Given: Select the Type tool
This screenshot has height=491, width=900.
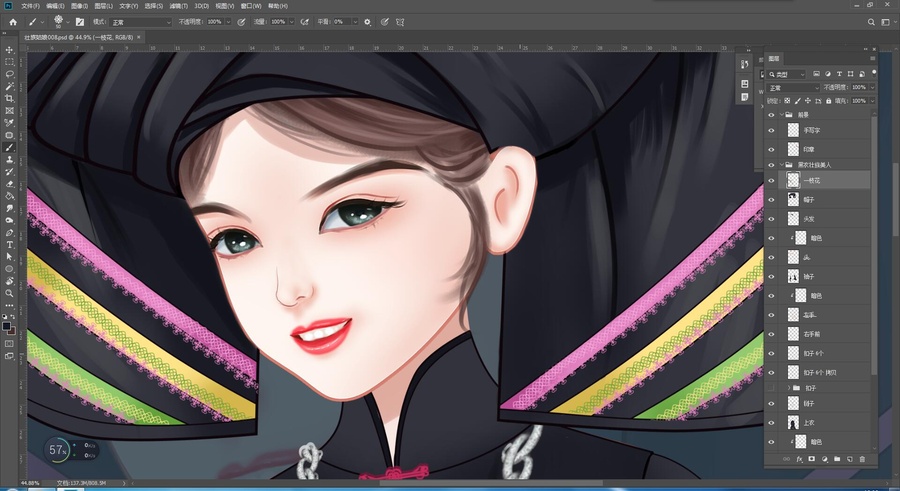Looking at the screenshot, I should [x=9, y=245].
